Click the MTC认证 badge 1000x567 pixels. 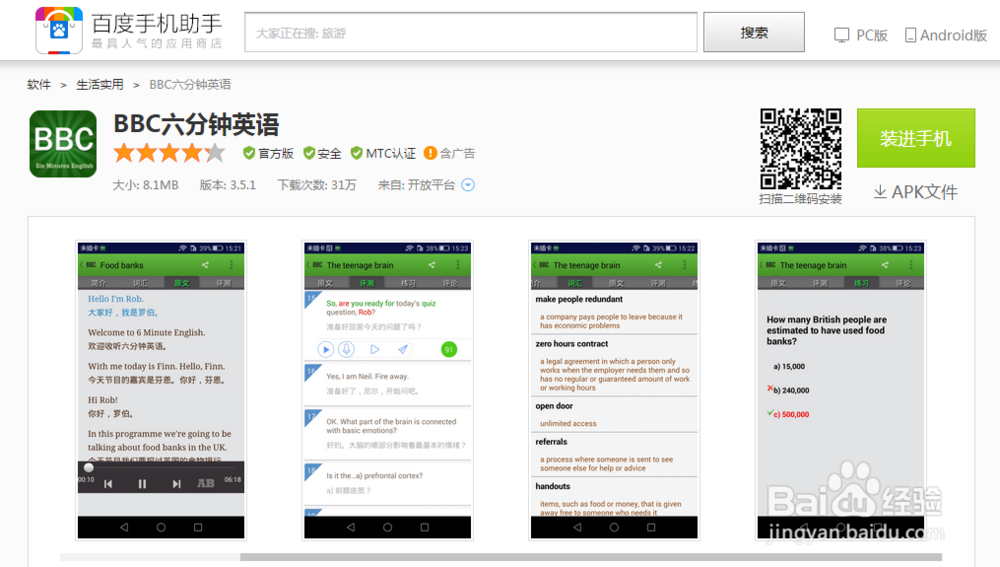[383, 153]
